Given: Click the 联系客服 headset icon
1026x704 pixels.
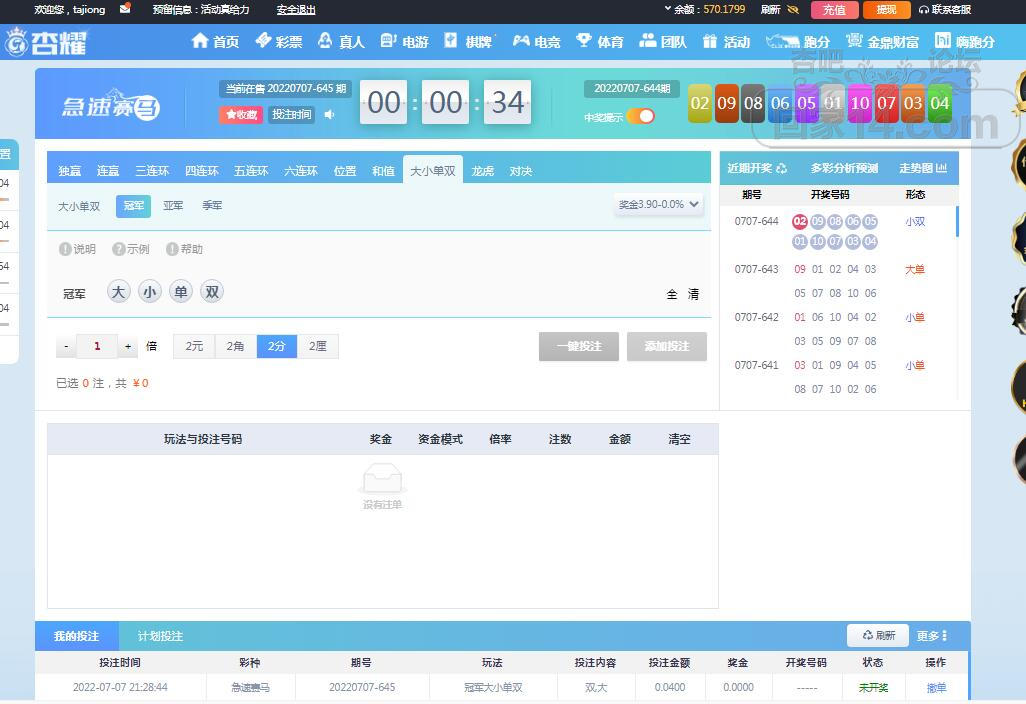Looking at the screenshot, I should 924,10.
